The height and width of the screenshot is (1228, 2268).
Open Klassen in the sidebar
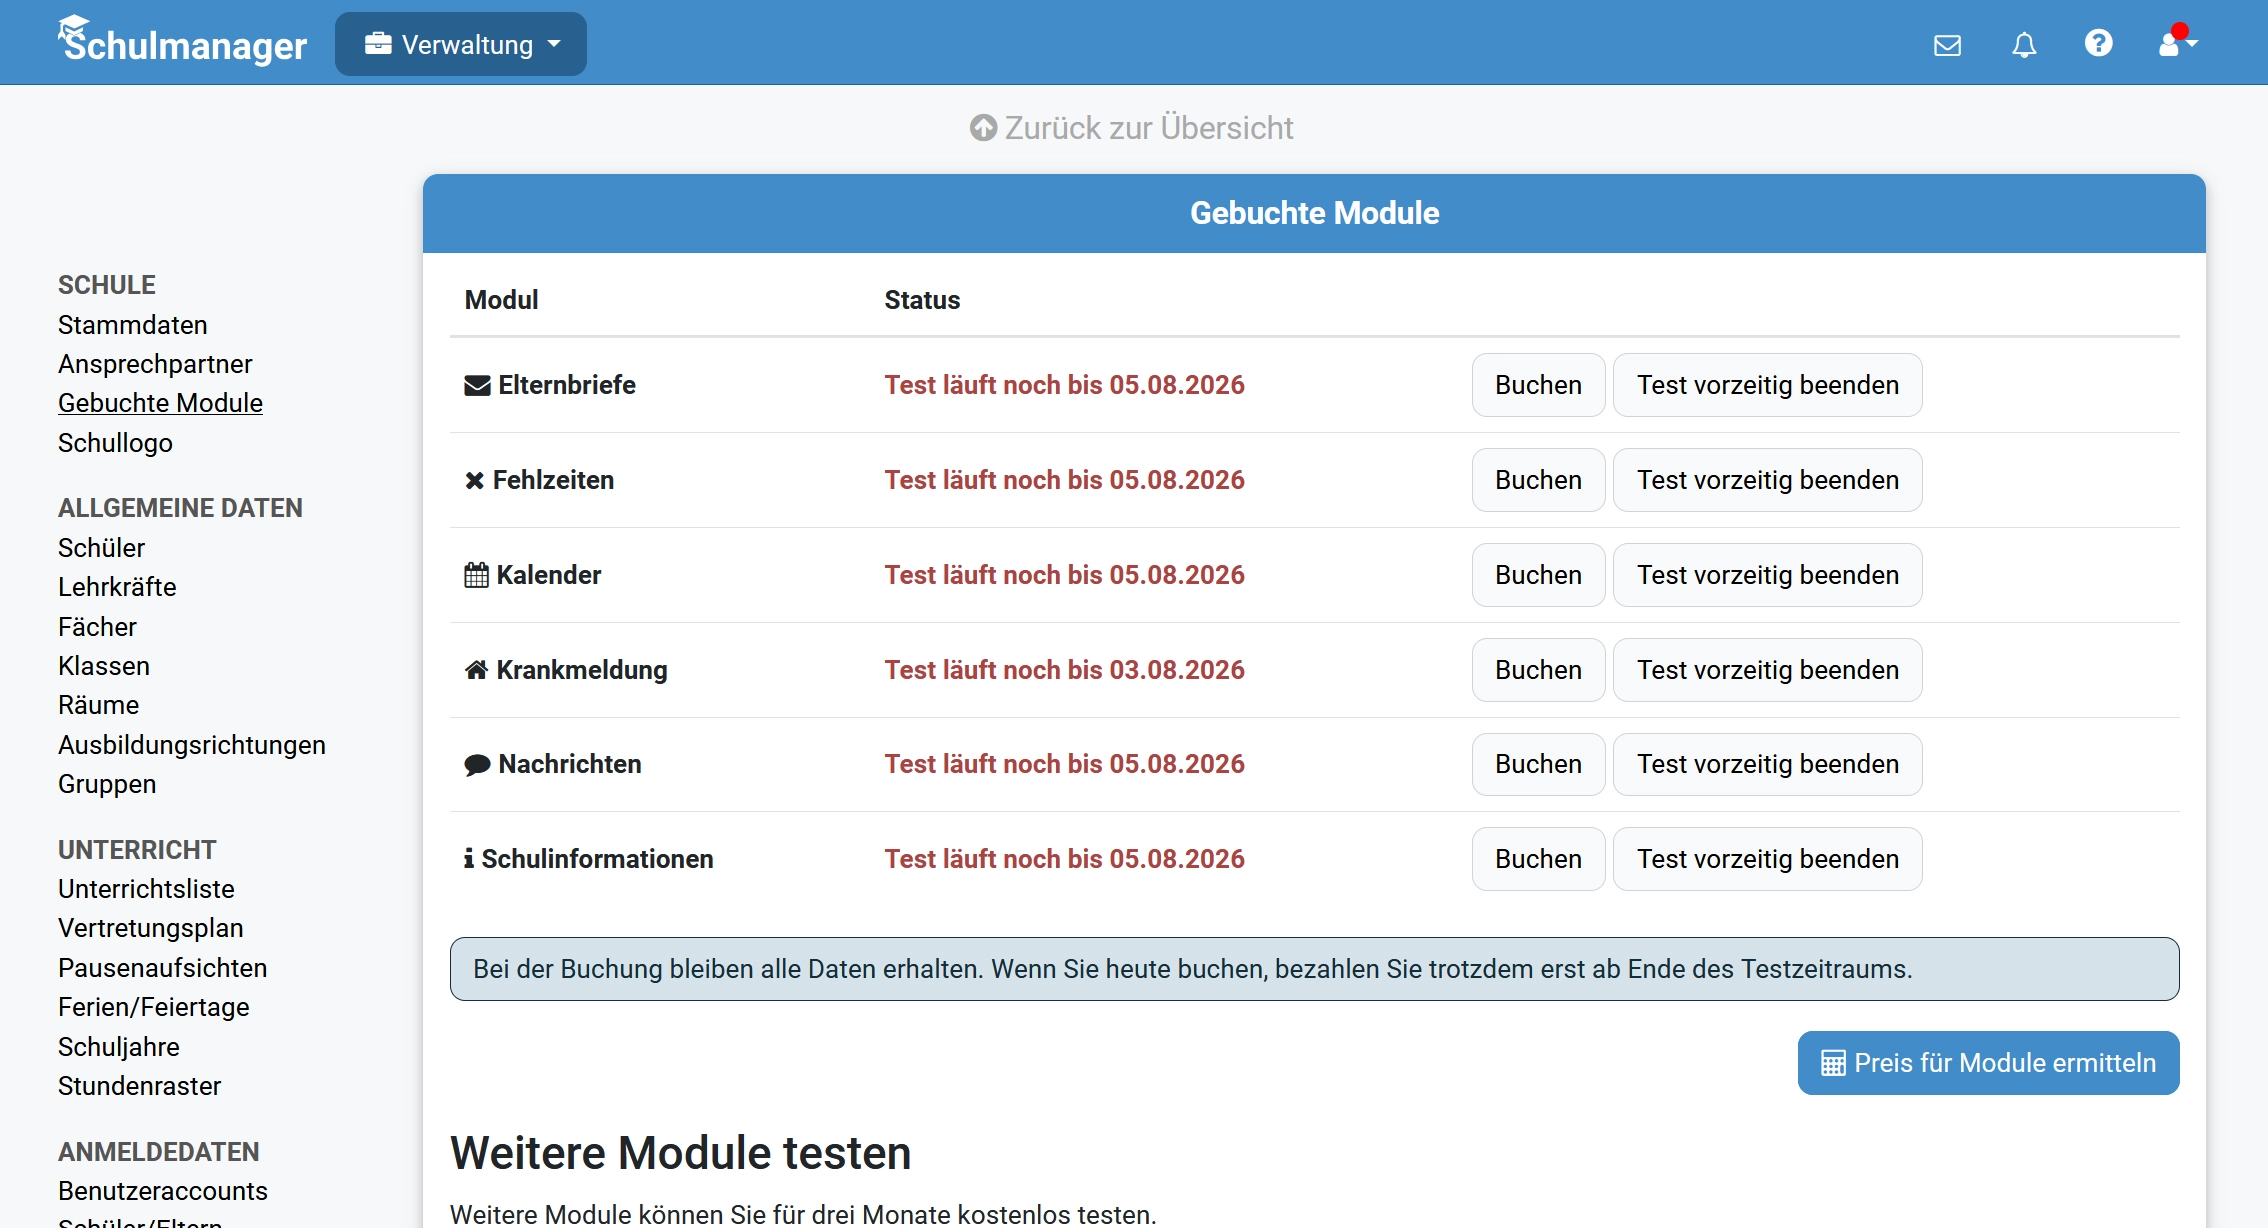click(104, 666)
